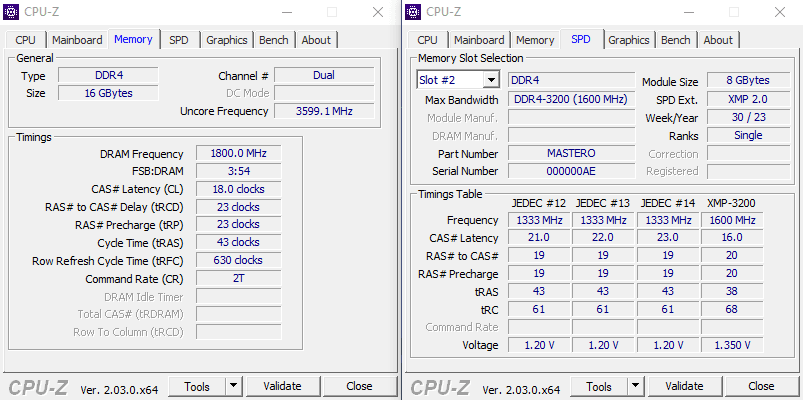This screenshot has height=400, width=803.
Task: Click the XMP-3200 CAS# Latency cell 16.0
Action: [x=732, y=238]
